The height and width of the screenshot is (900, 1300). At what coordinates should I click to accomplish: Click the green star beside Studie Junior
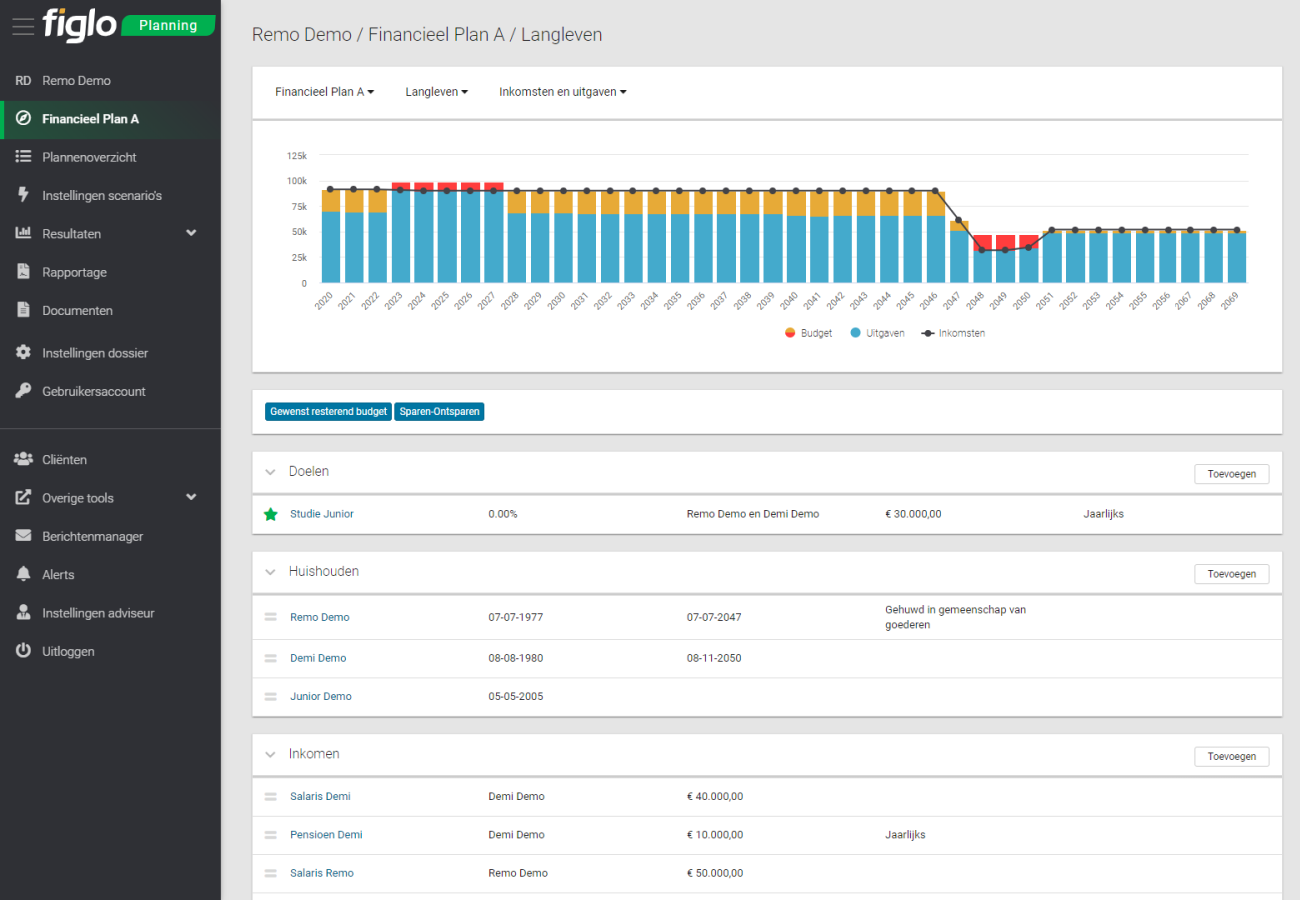click(x=270, y=514)
